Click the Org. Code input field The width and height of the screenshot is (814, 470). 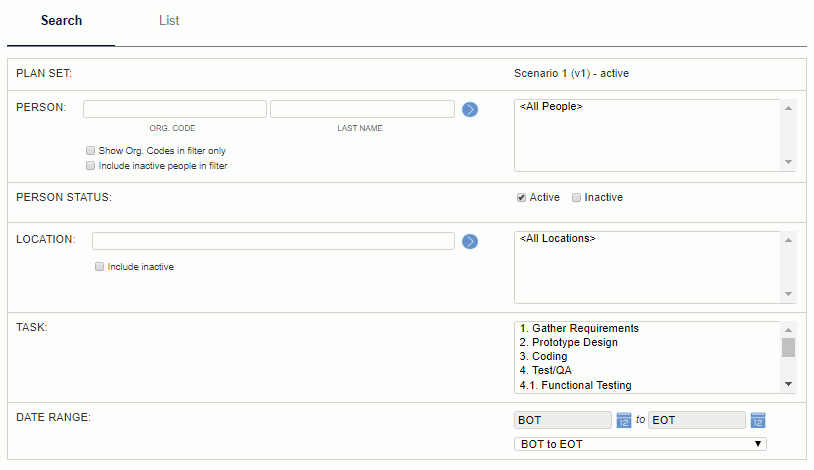(x=175, y=109)
